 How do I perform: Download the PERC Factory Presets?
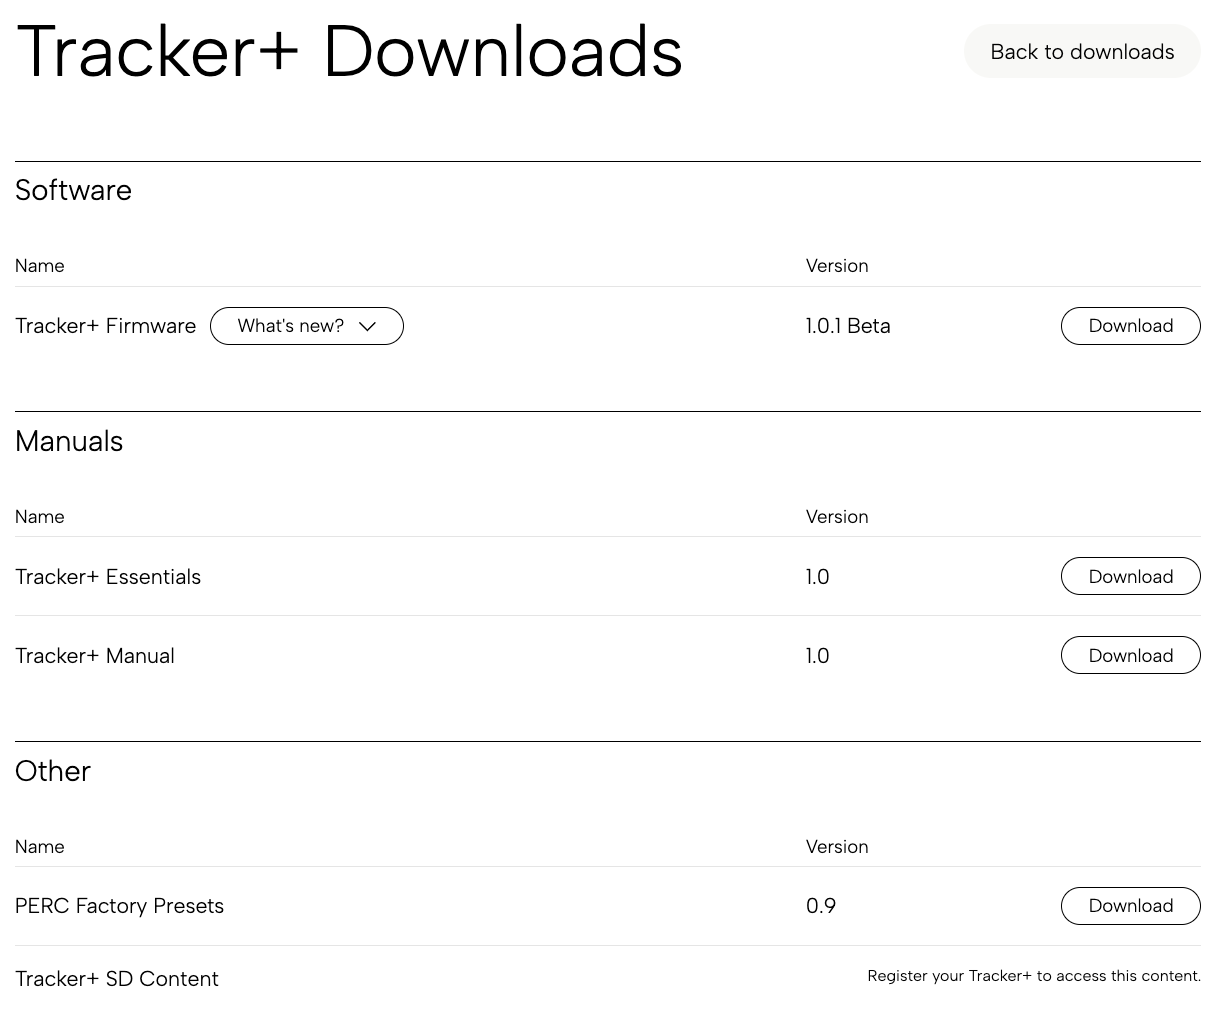click(1130, 906)
